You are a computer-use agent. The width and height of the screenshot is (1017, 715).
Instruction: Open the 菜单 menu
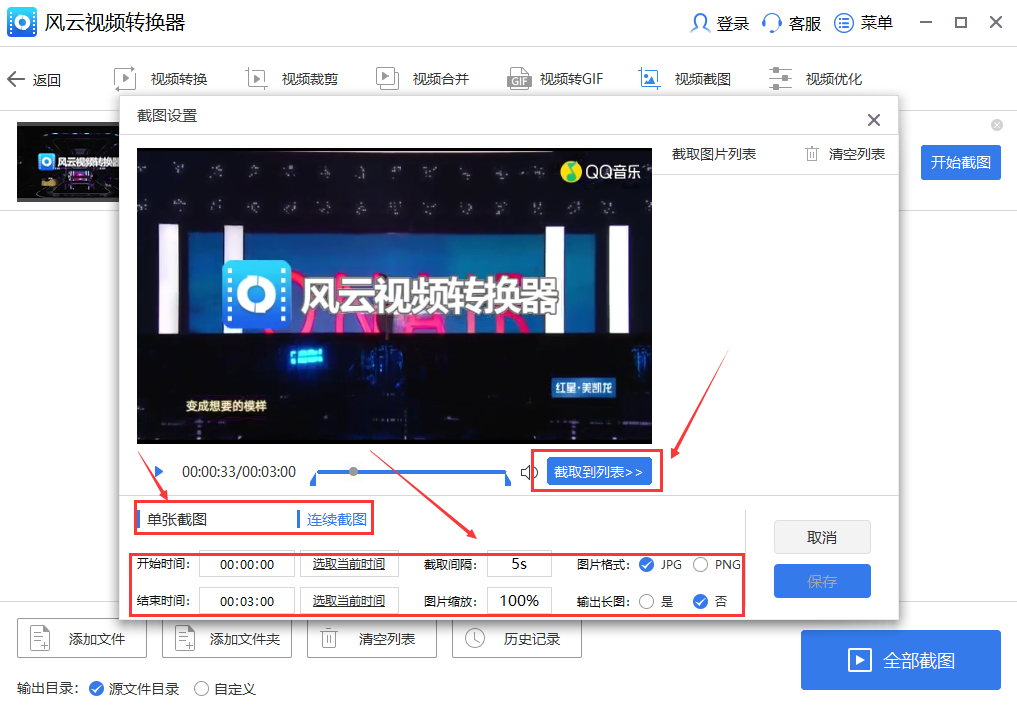click(x=863, y=23)
